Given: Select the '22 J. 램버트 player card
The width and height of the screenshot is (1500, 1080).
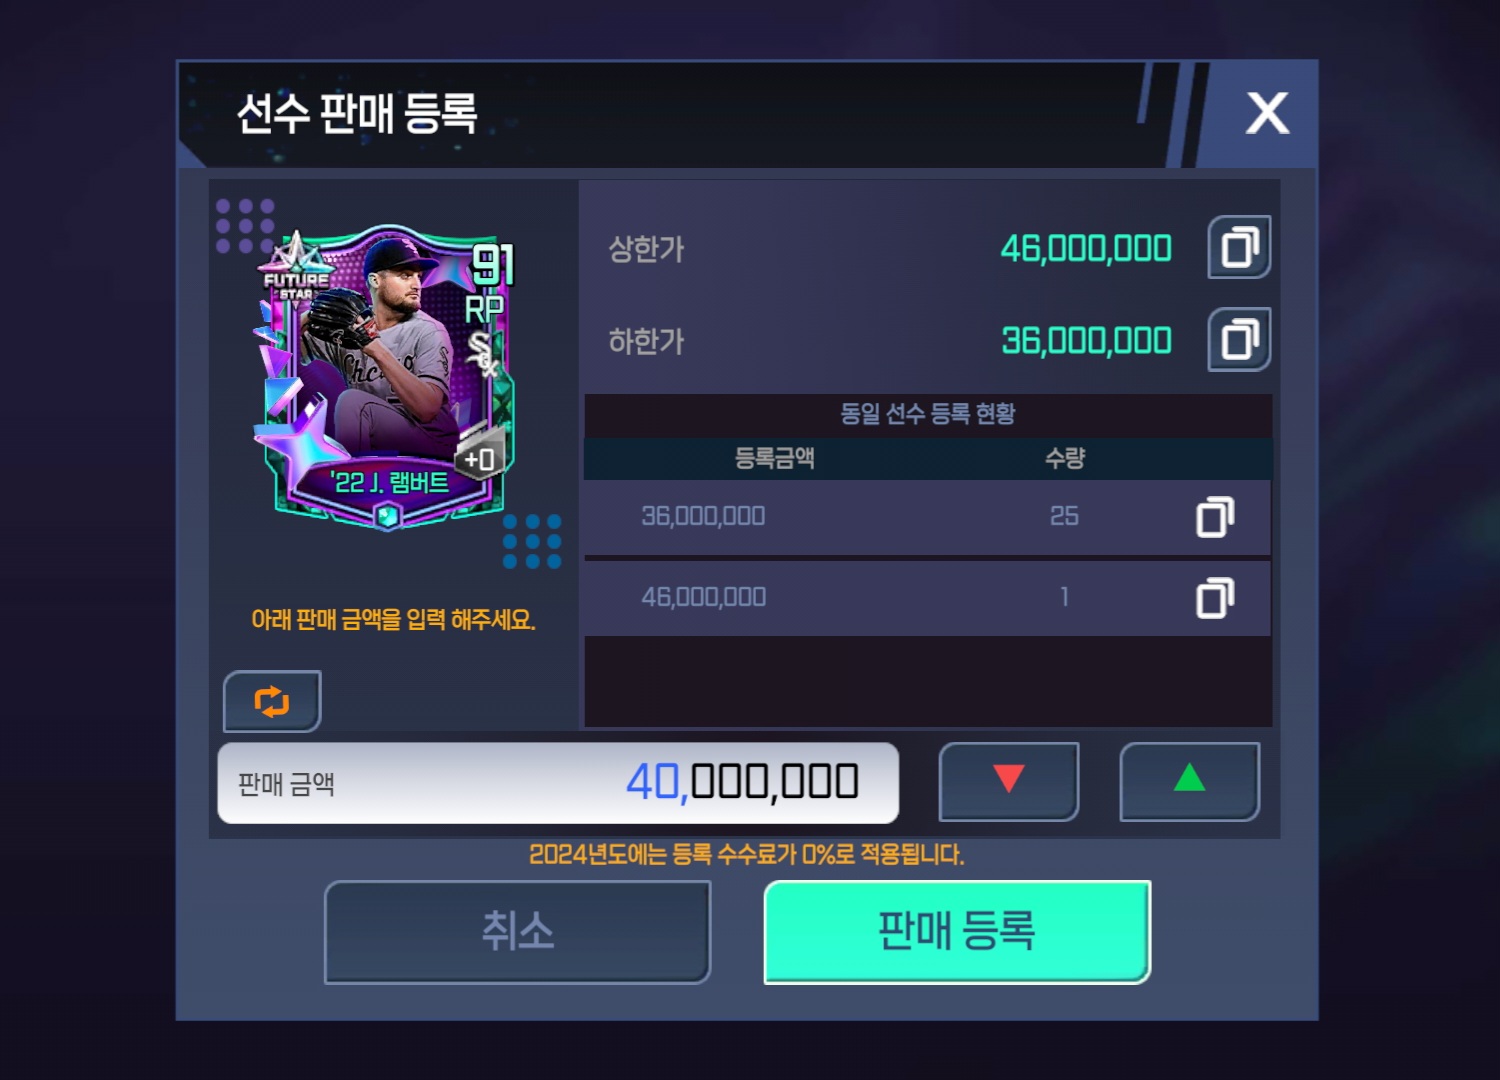Looking at the screenshot, I should 386,378.
